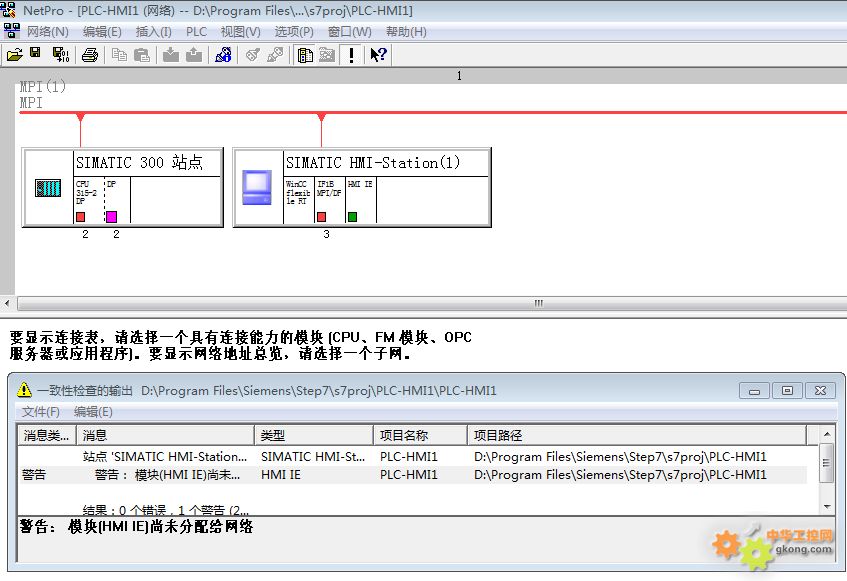Click the blue network info icon
847x581 pixels.
pos(223,55)
